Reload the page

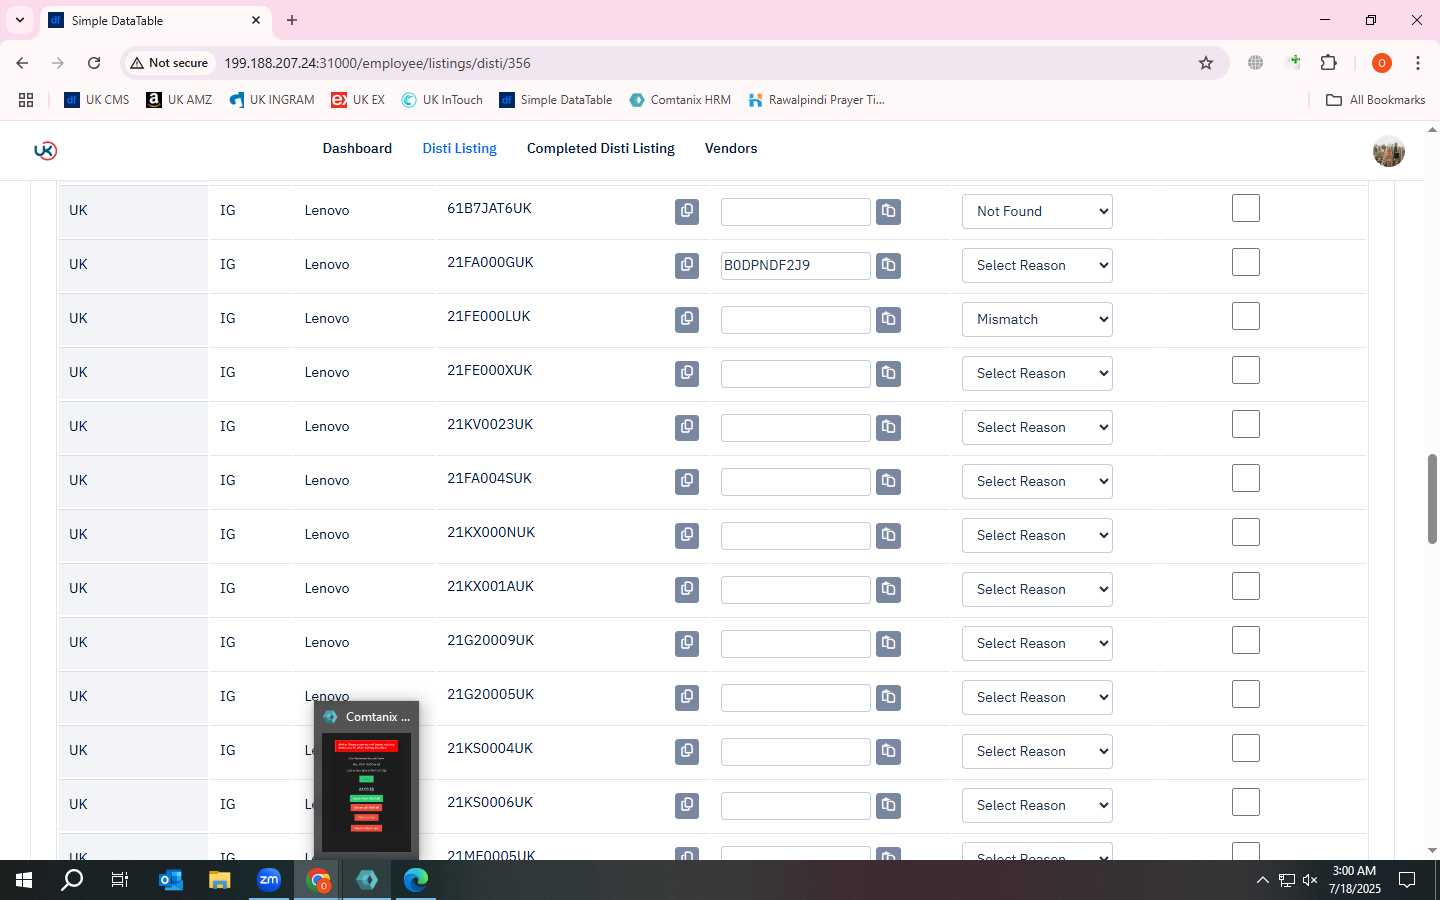(x=94, y=63)
